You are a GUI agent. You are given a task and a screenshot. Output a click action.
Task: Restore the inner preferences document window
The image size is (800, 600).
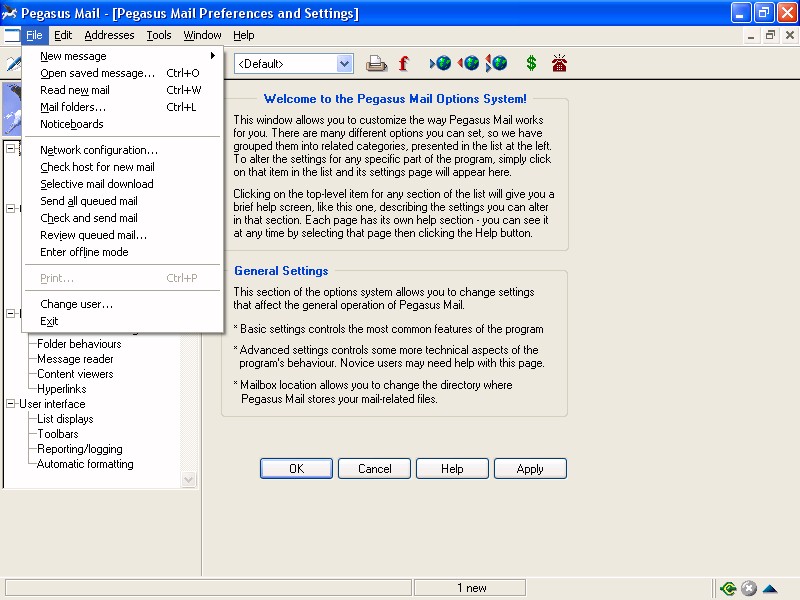[x=770, y=35]
